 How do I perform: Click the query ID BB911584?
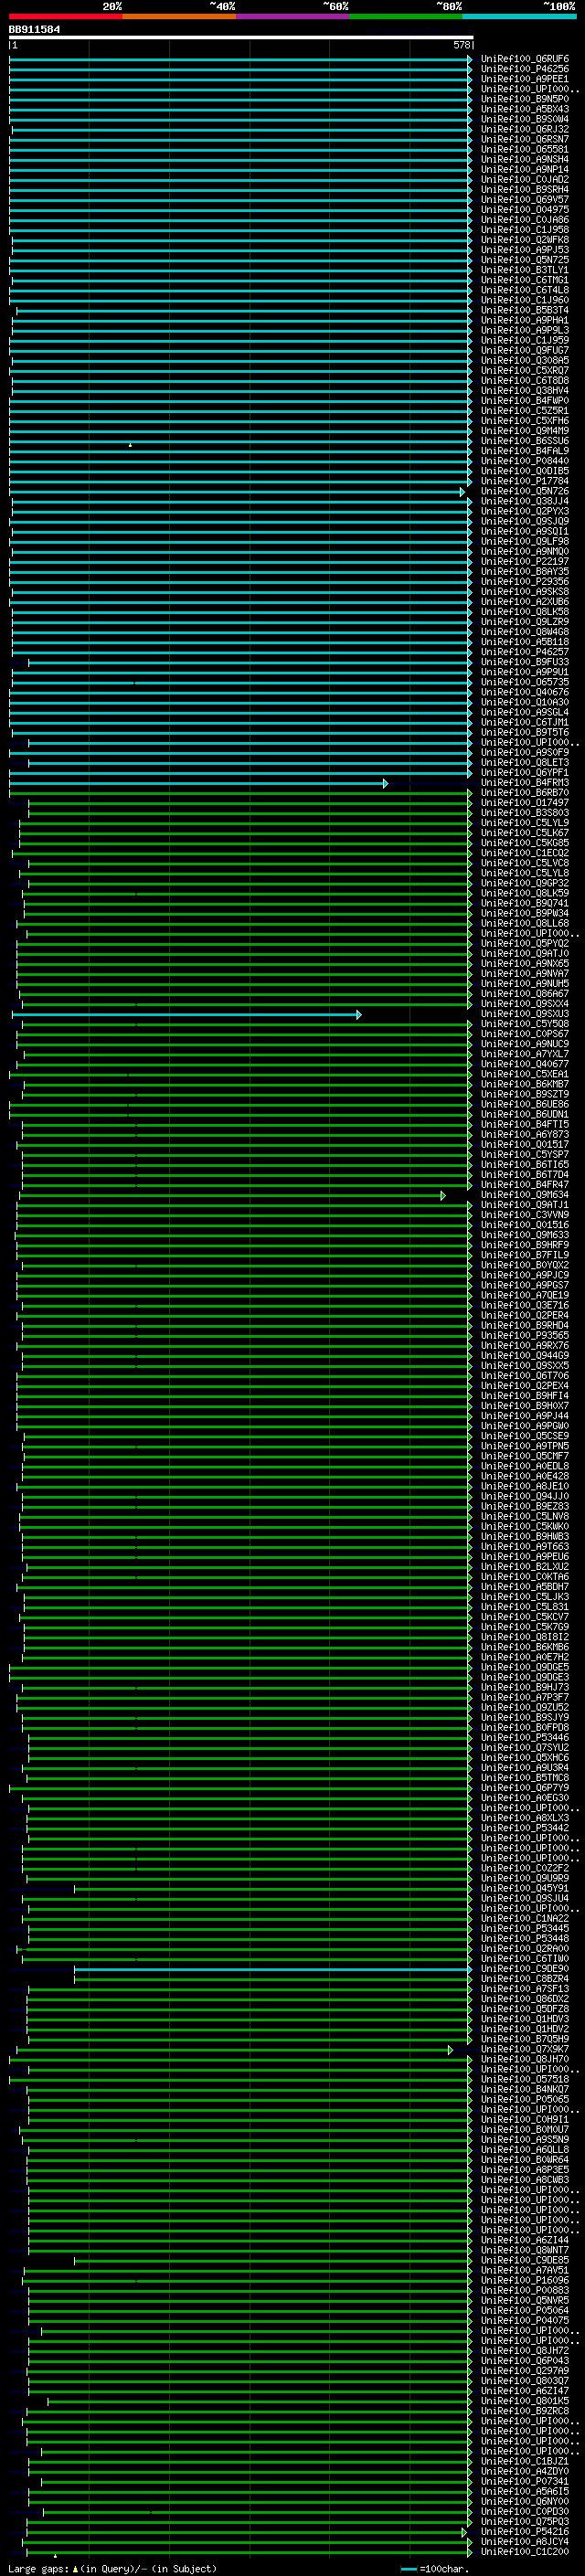click(34, 30)
